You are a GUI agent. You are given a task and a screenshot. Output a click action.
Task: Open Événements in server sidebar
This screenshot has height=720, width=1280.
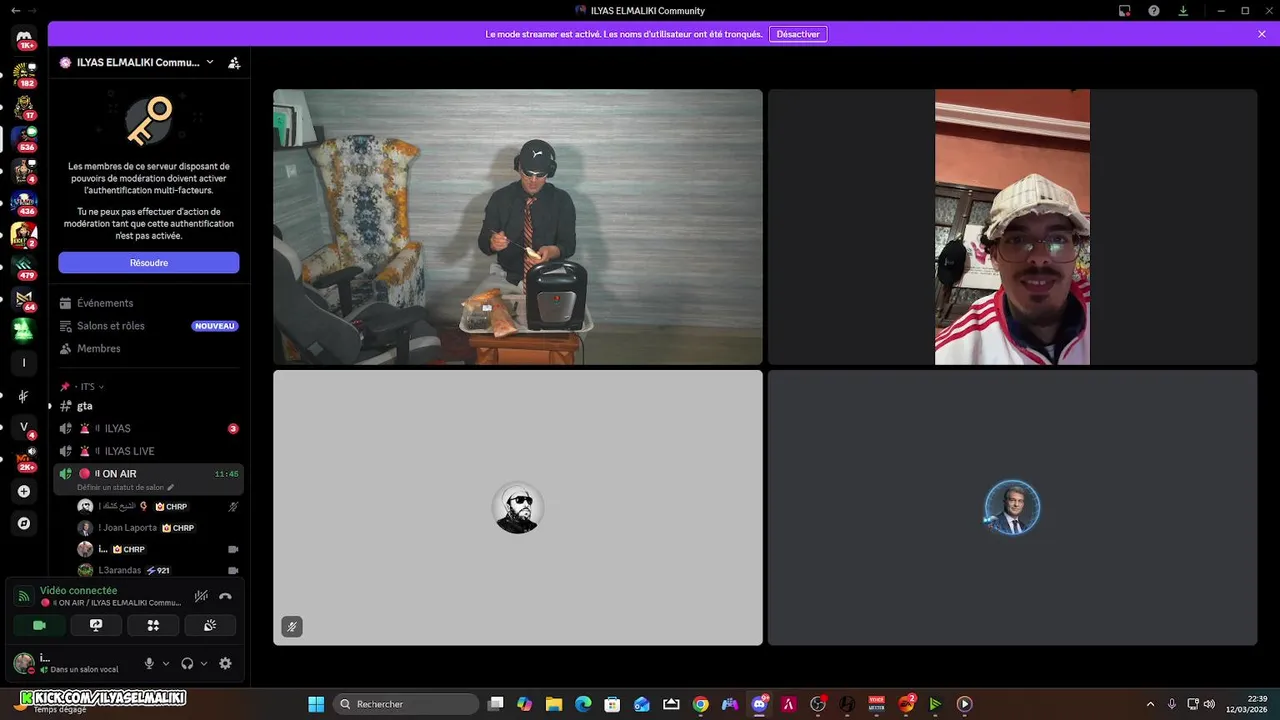[148, 303]
